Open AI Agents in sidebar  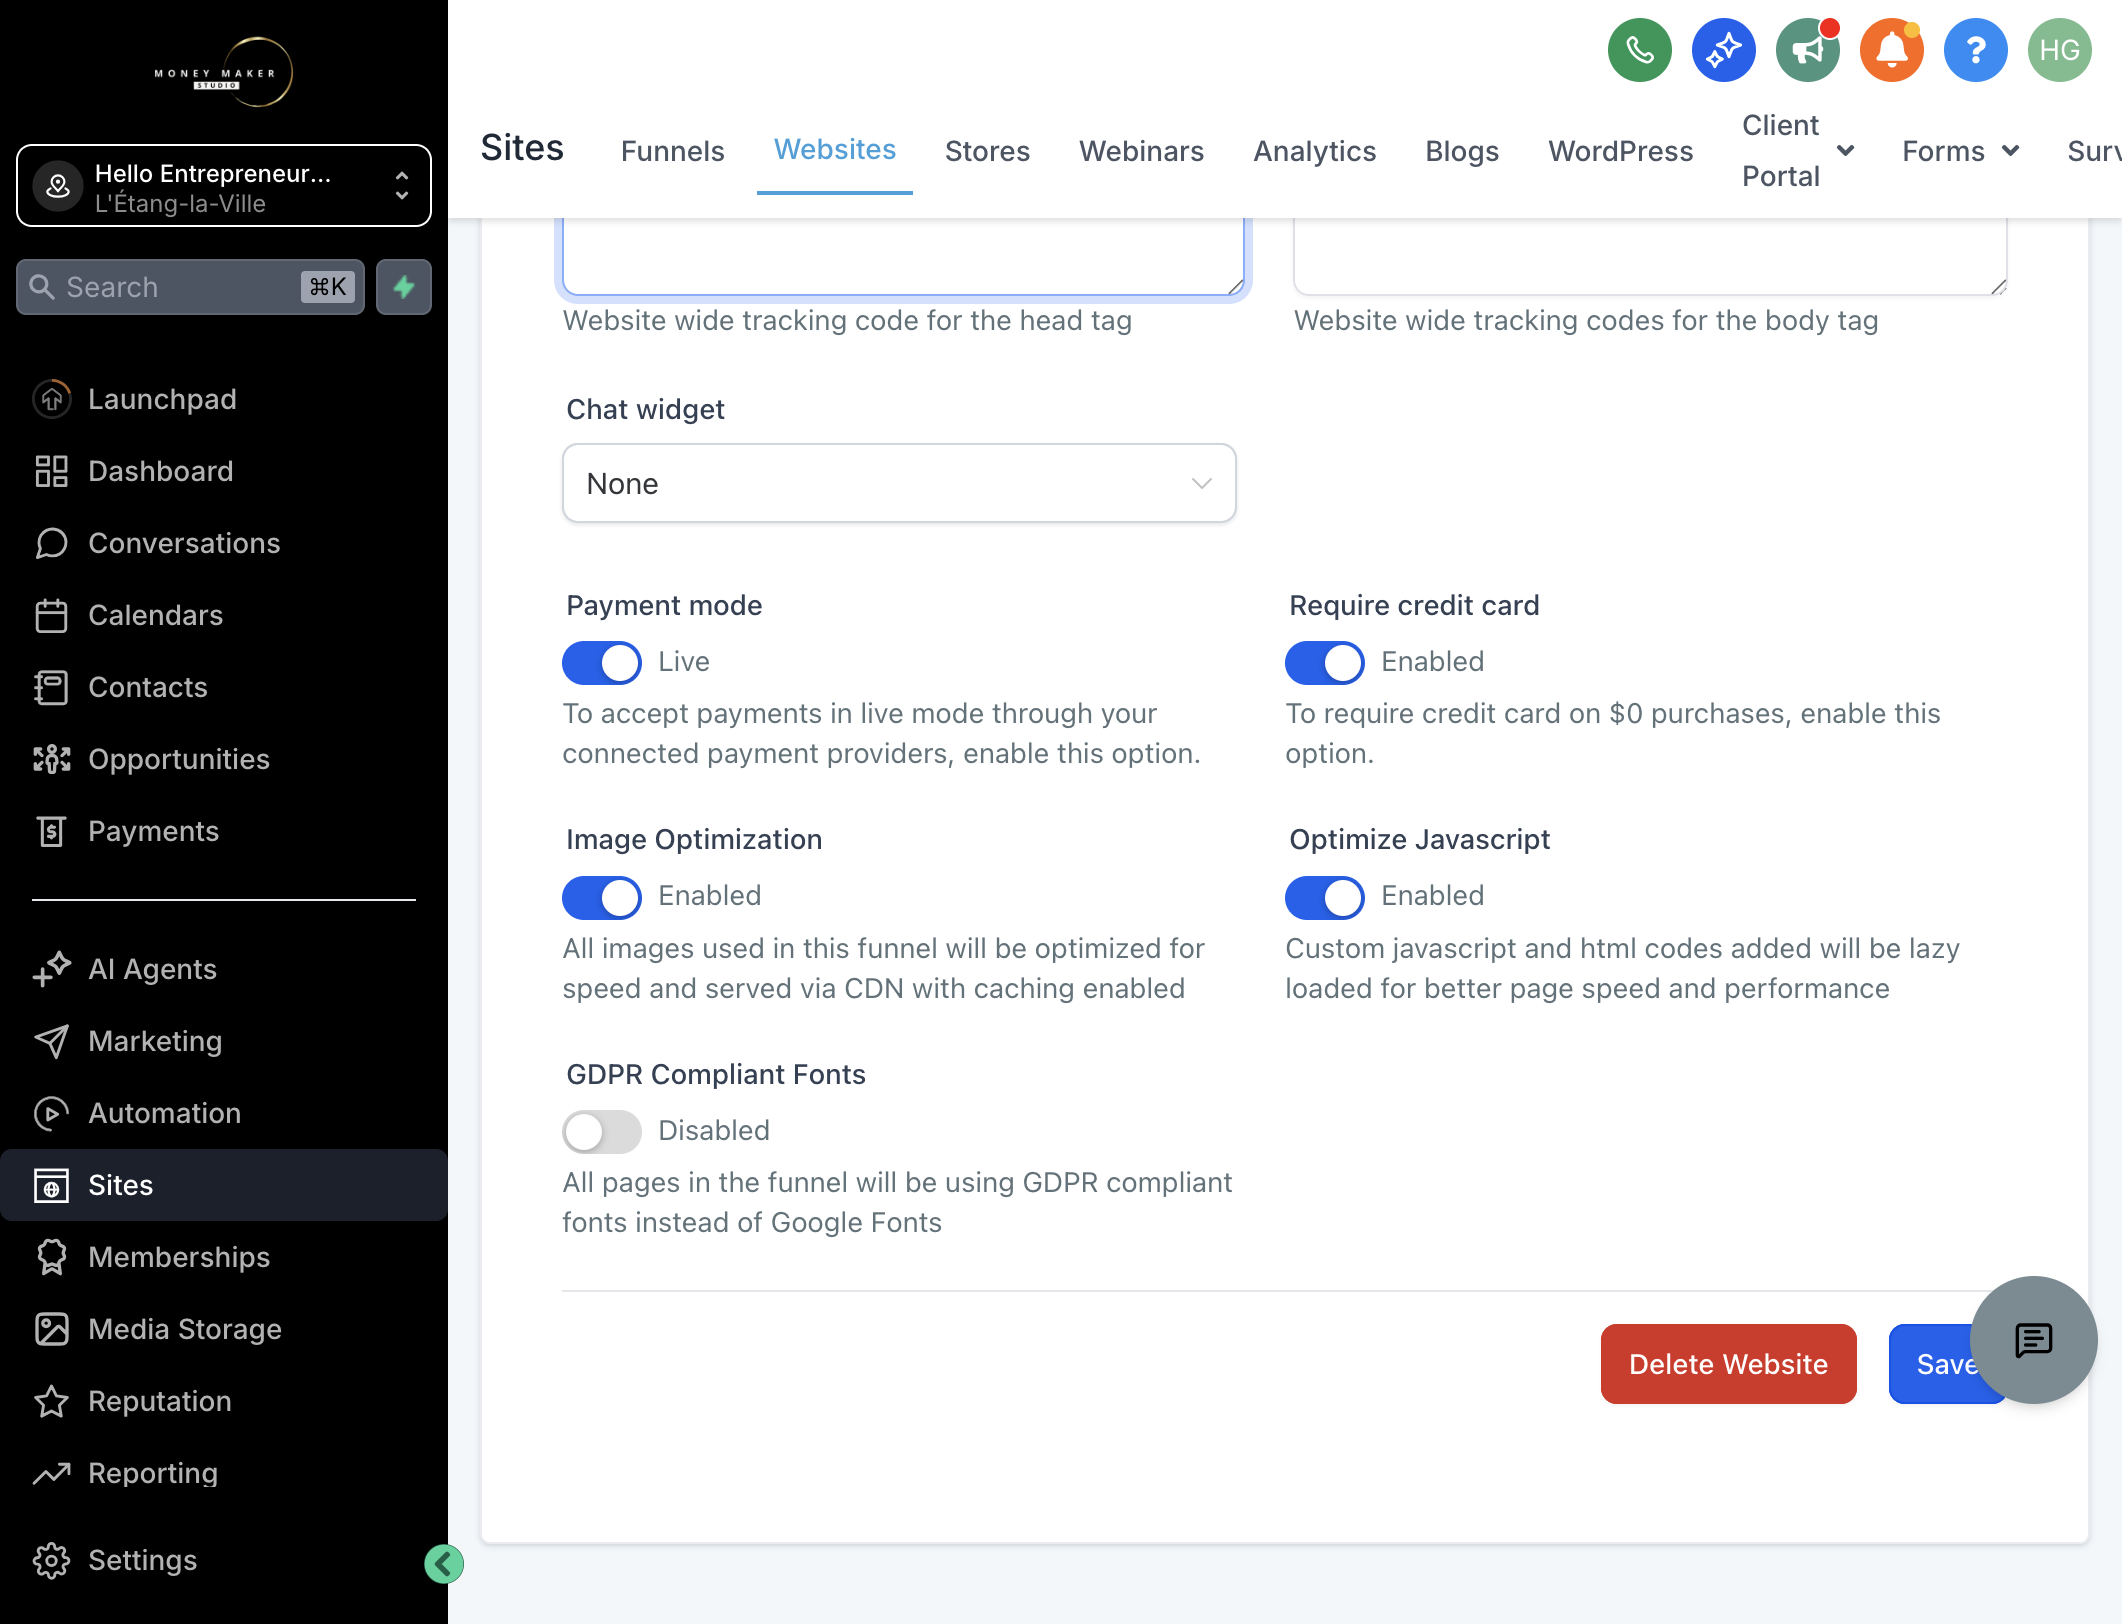pos(224,969)
